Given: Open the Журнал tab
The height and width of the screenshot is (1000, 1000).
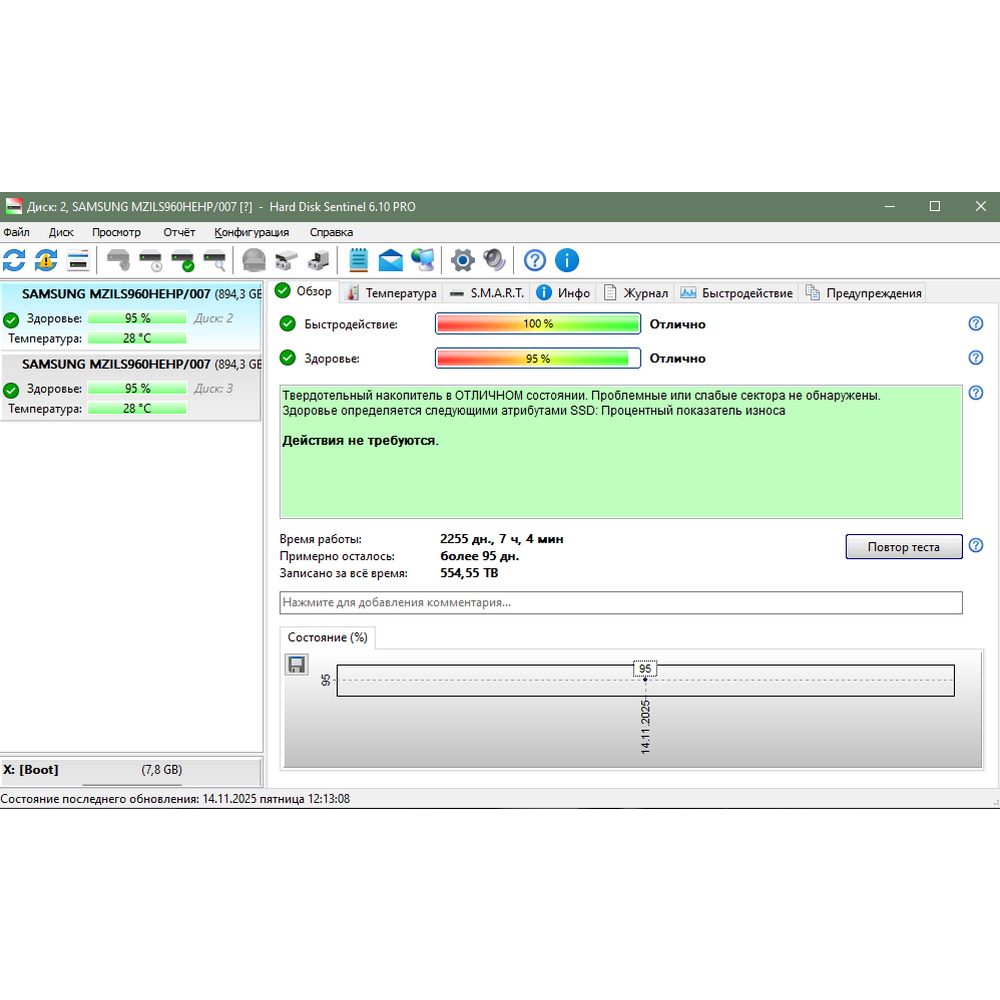Looking at the screenshot, I should tap(636, 293).
